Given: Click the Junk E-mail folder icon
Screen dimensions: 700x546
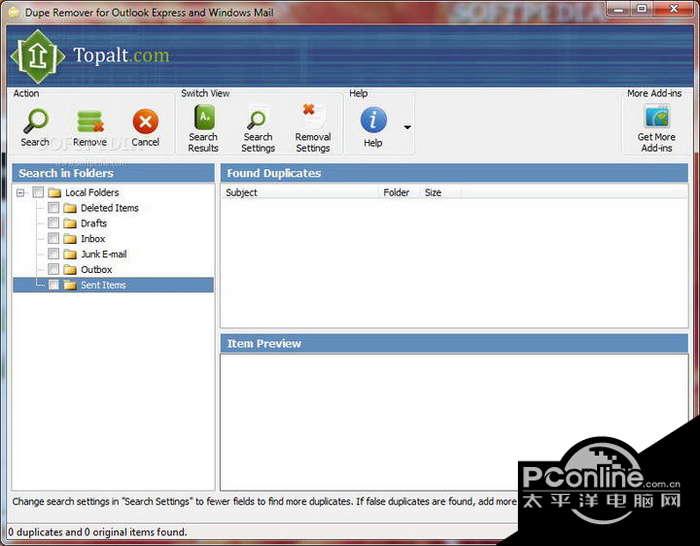Looking at the screenshot, I should [70, 254].
